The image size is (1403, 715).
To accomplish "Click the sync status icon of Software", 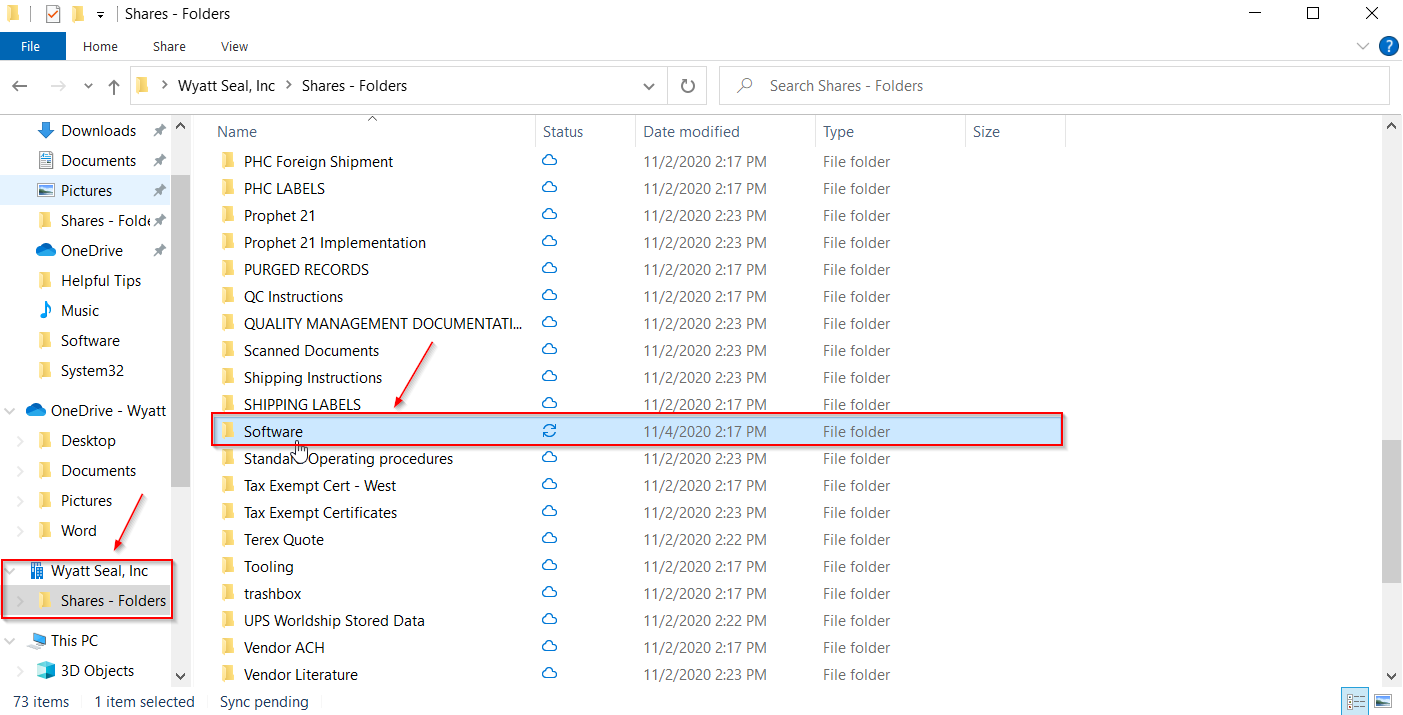I will tap(549, 431).
